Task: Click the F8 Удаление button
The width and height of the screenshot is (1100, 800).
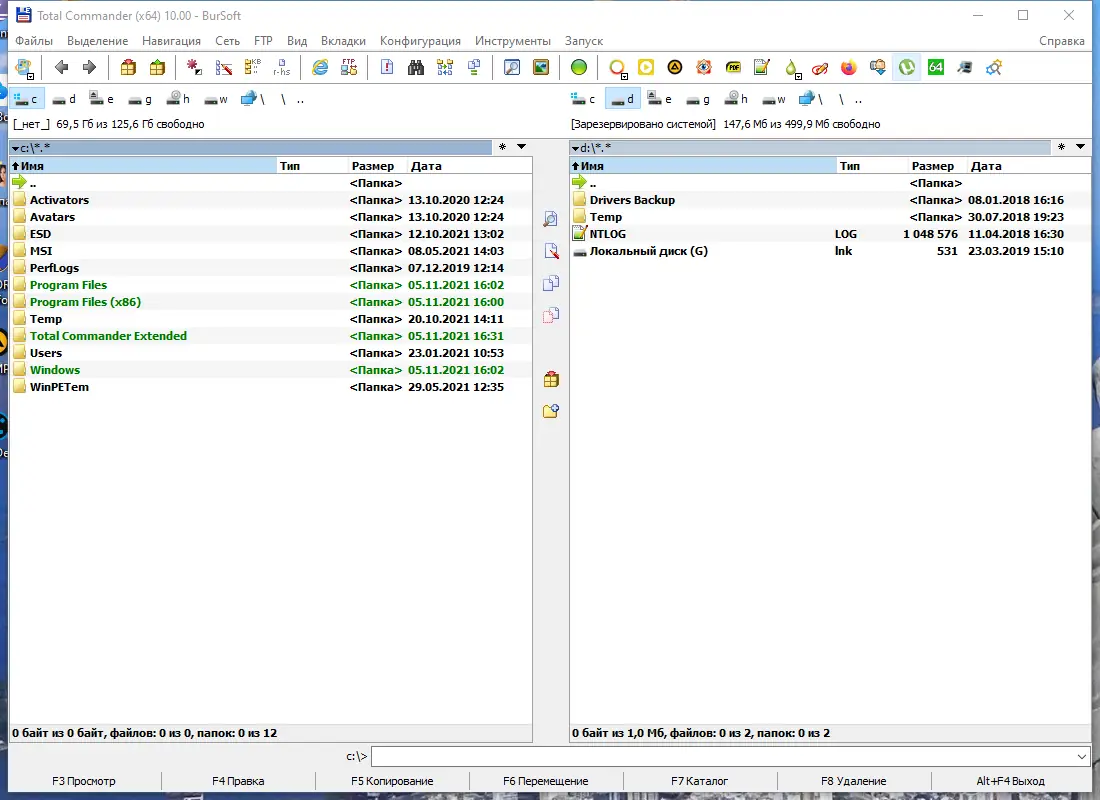Action: click(x=854, y=781)
